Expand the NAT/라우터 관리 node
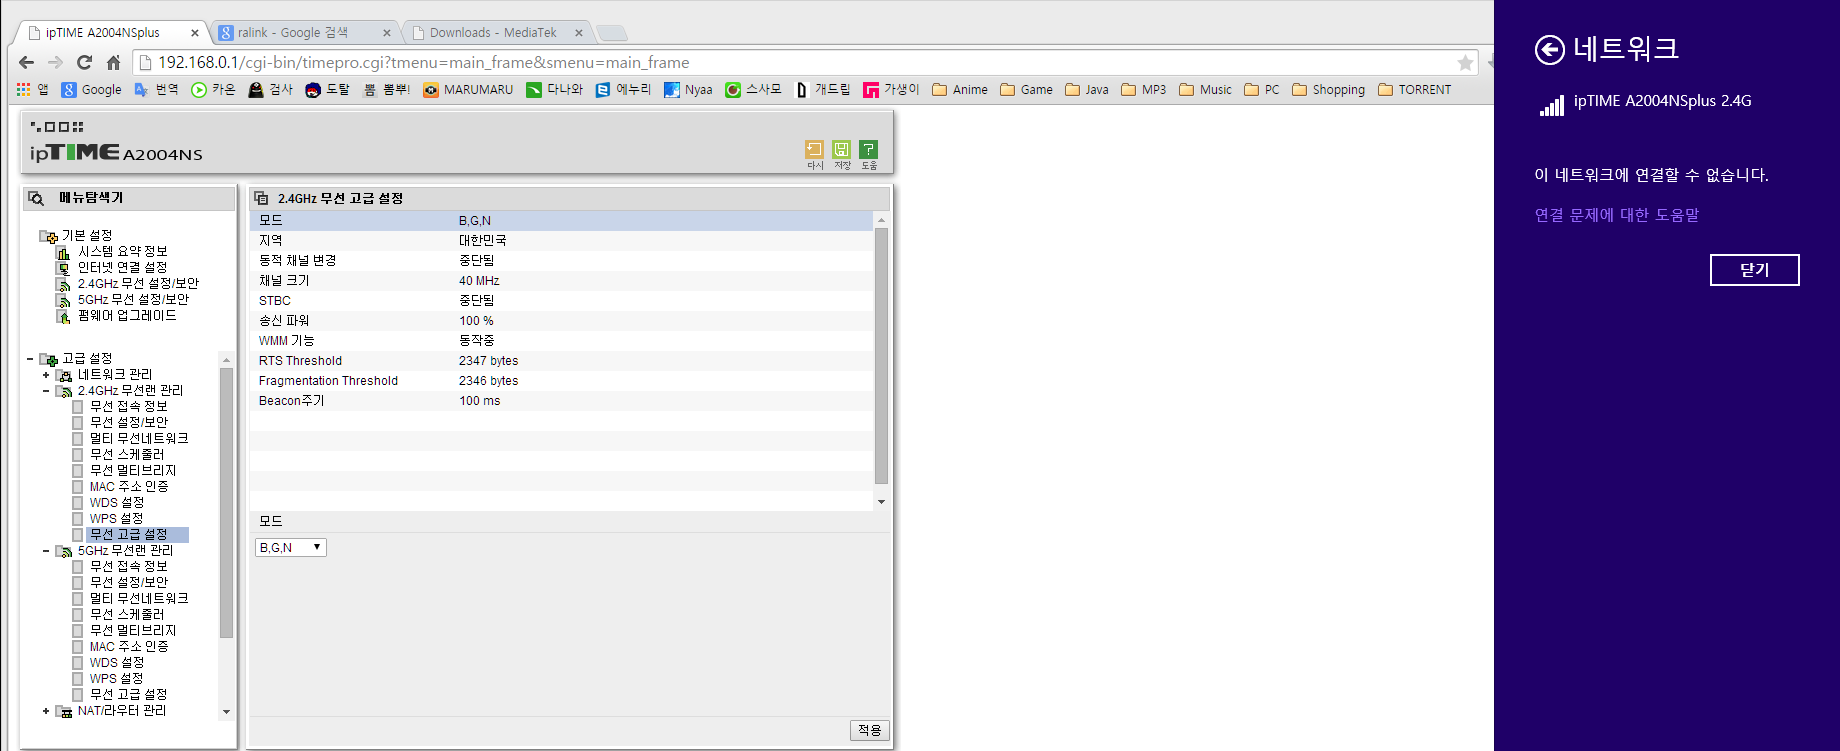This screenshot has width=1840, height=751. click(x=46, y=711)
